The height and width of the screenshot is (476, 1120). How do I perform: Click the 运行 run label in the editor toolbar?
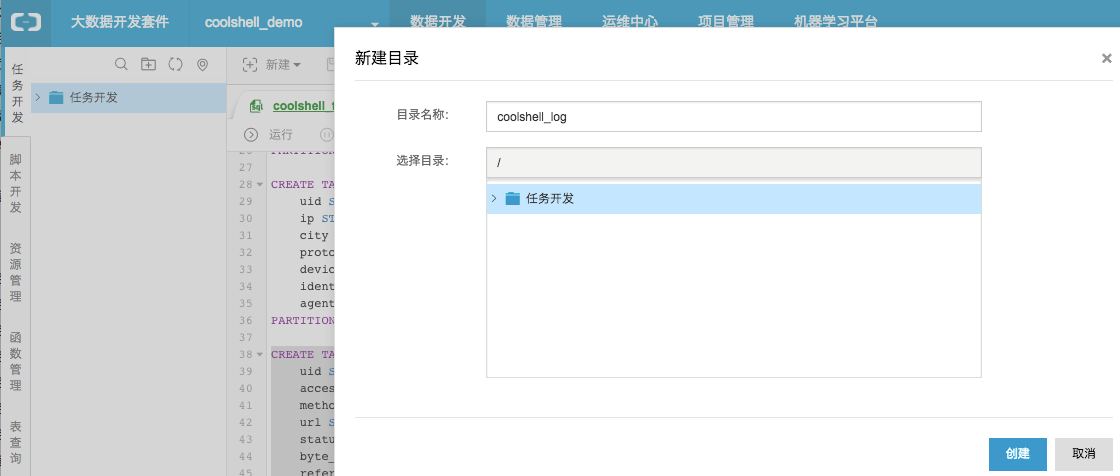point(281,134)
